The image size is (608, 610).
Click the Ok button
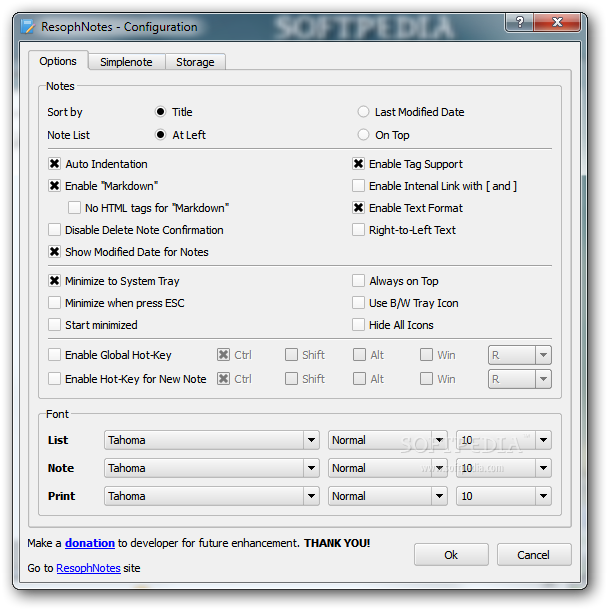pyautogui.click(x=451, y=555)
